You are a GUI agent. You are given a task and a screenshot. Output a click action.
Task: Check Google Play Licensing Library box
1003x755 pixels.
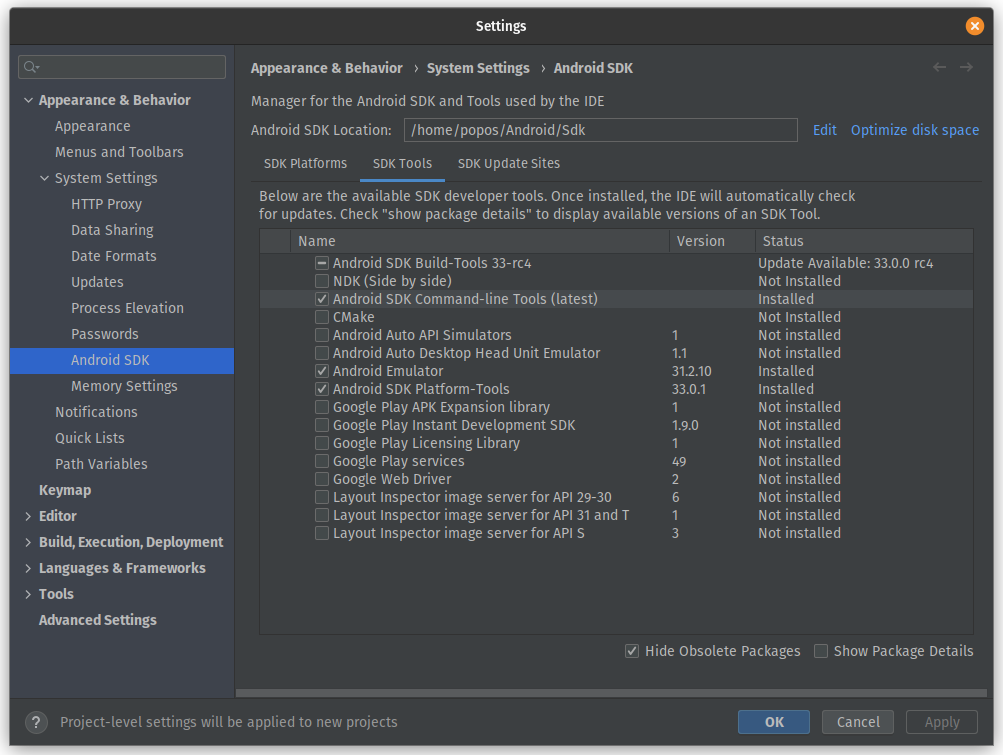[x=322, y=443]
